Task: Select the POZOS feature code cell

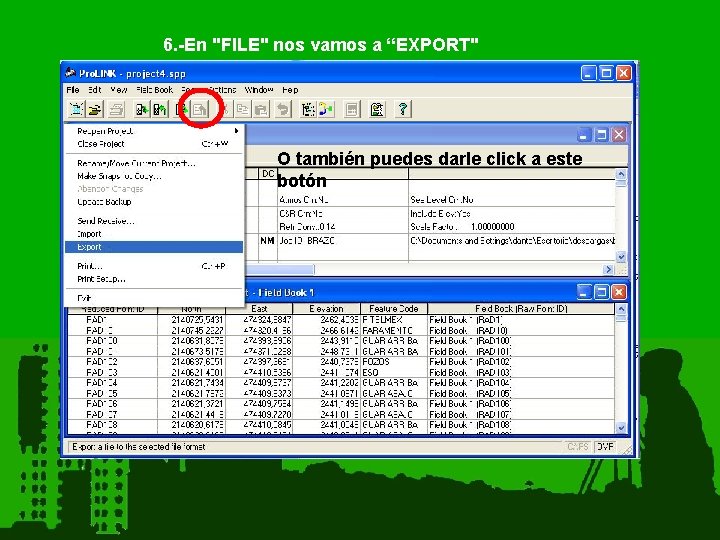Action: pyautogui.click(x=394, y=362)
